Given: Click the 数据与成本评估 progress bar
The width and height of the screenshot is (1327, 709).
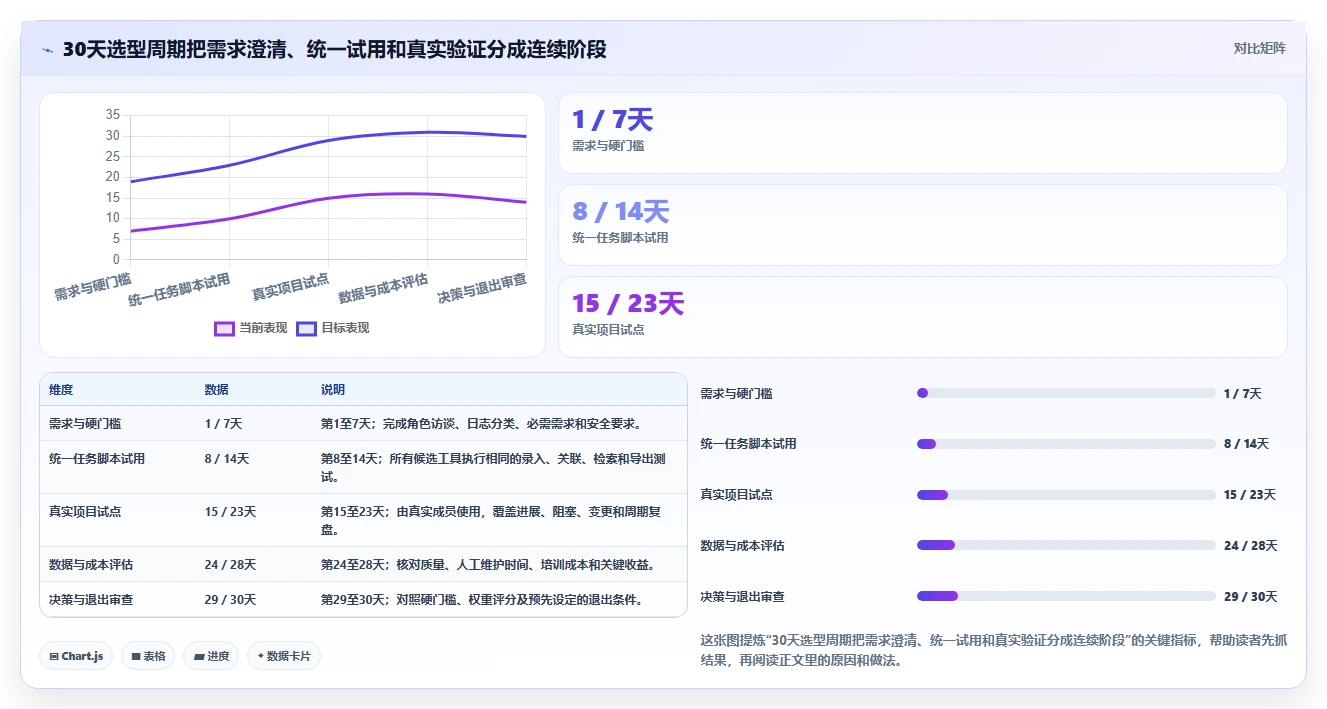Looking at the screenshot, I should [1066, 545].
